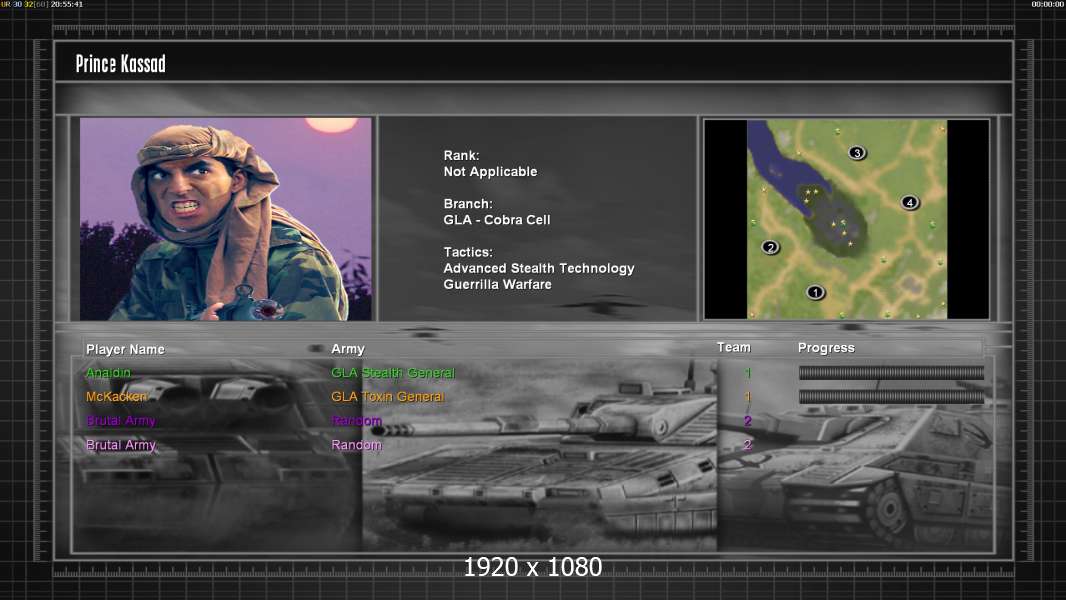Click the map preview thumbnail
The width and height of the screenshot is (1066, 600).
846,219
